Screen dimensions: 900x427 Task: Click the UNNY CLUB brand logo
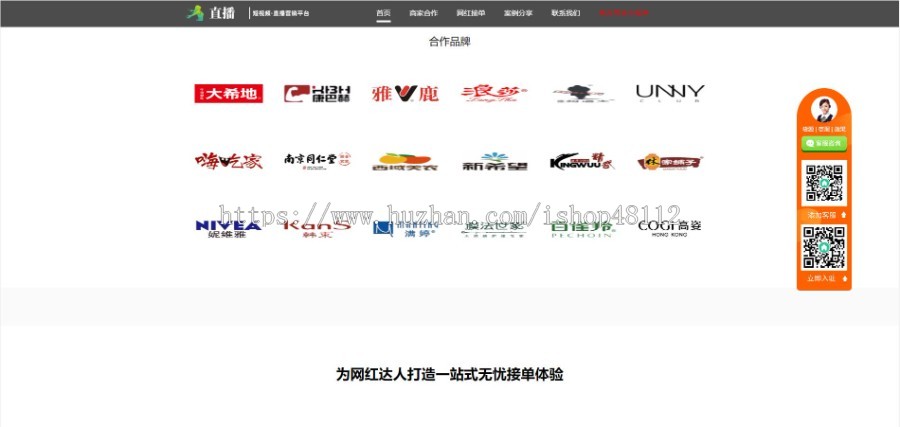click(670, 93)
